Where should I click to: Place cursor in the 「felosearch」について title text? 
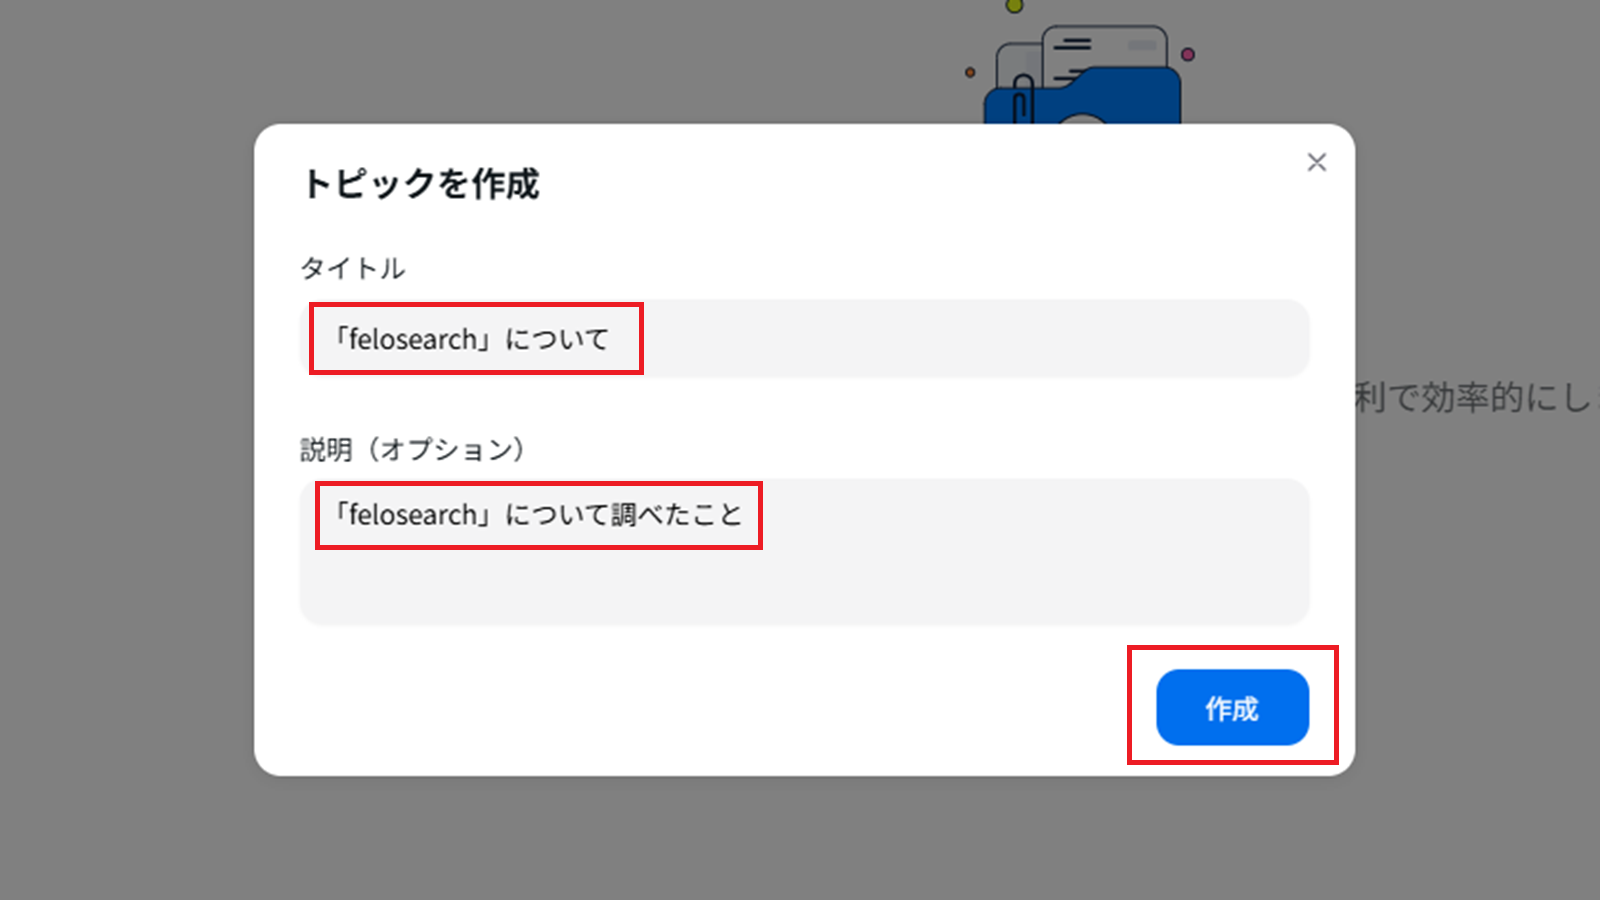(472, 340)
